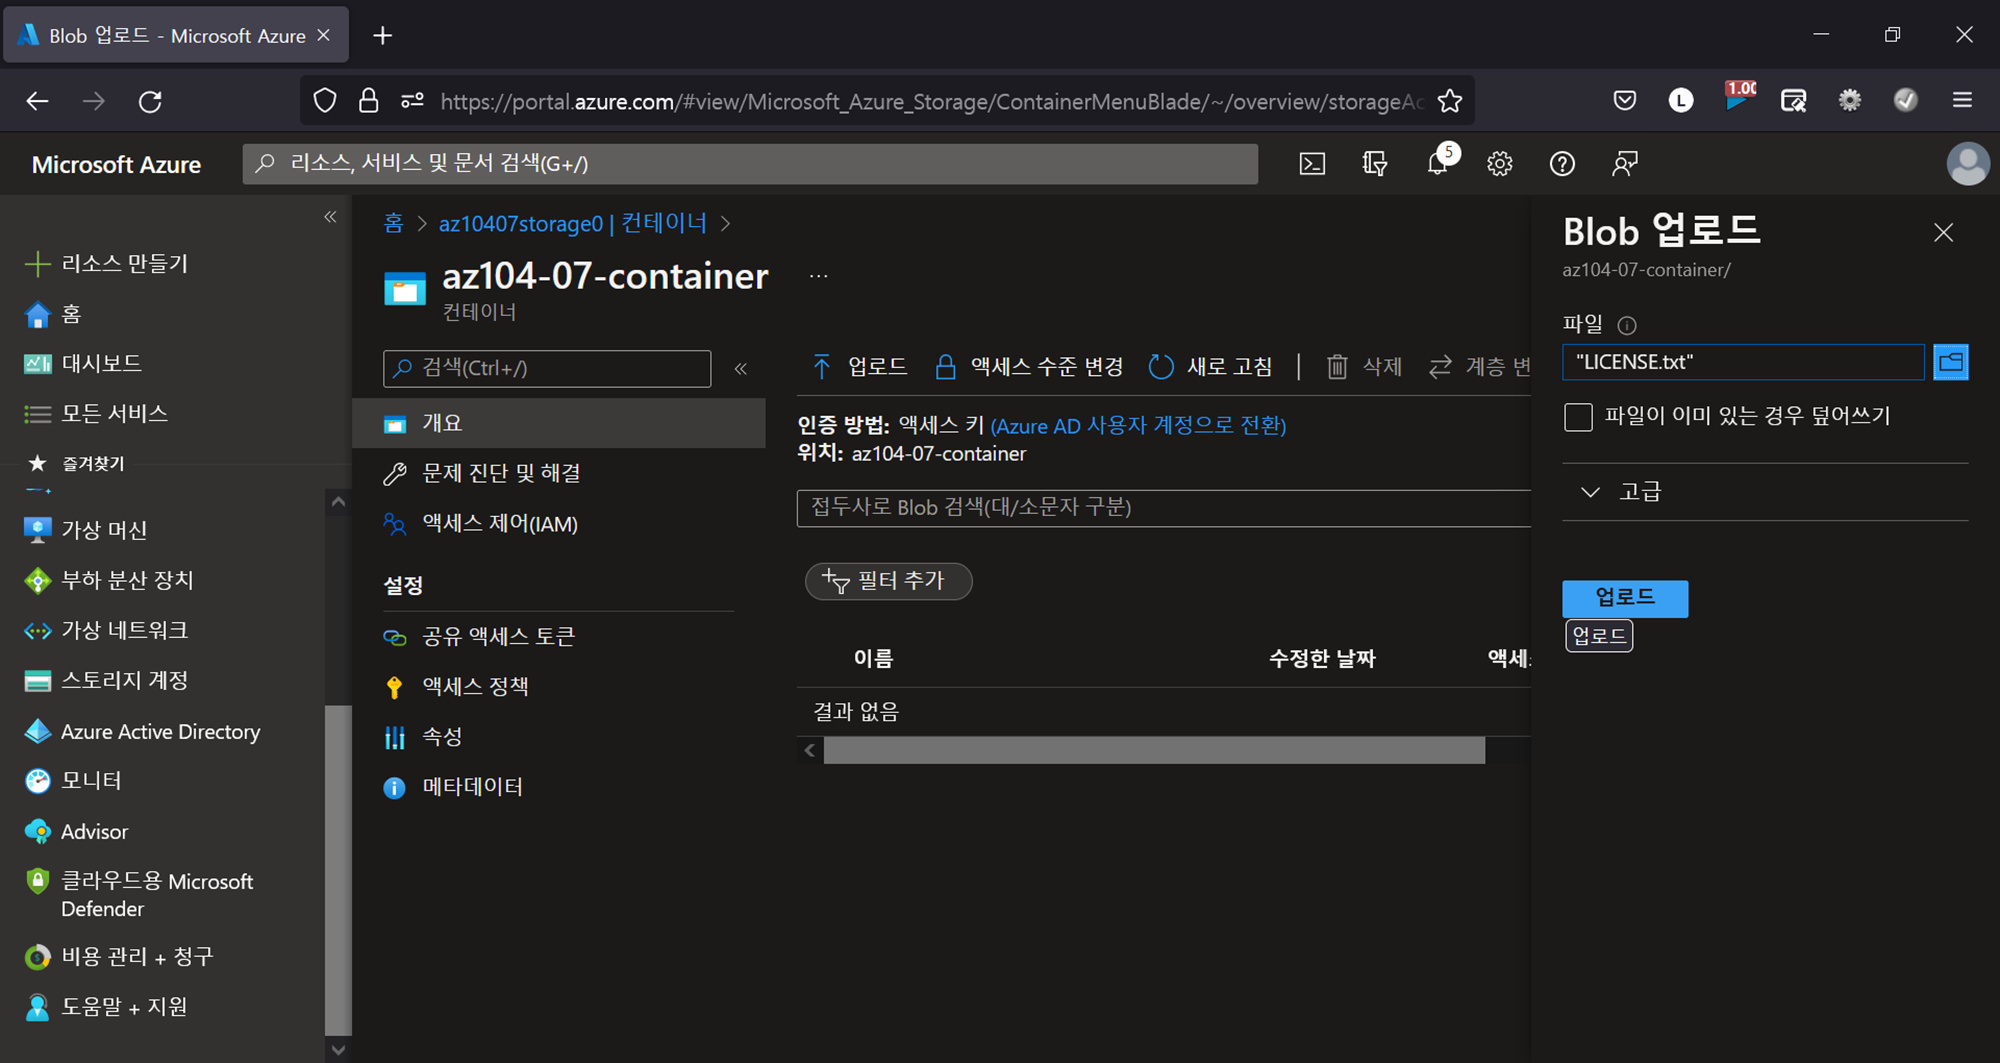The image size is (2000, 1063).
Task: Open Directories and subscriptions filter icon
Action: point(1375,164)
